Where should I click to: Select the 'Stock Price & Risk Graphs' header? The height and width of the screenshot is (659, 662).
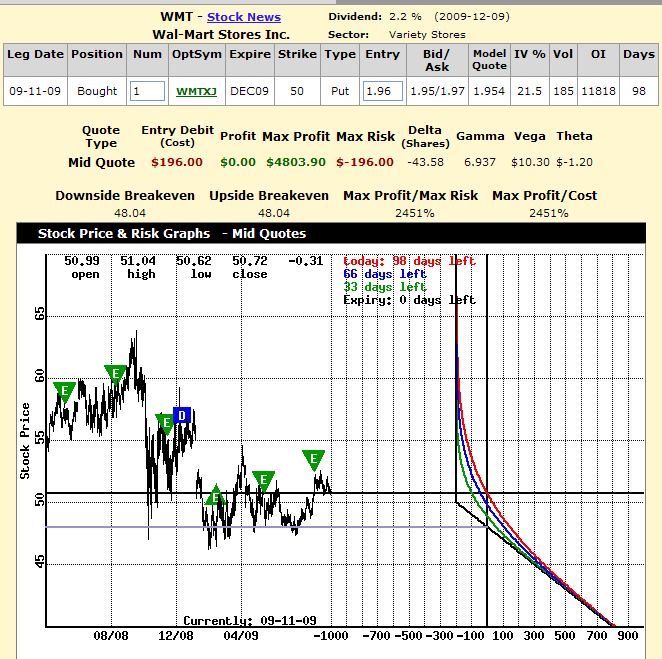(124, 233)
